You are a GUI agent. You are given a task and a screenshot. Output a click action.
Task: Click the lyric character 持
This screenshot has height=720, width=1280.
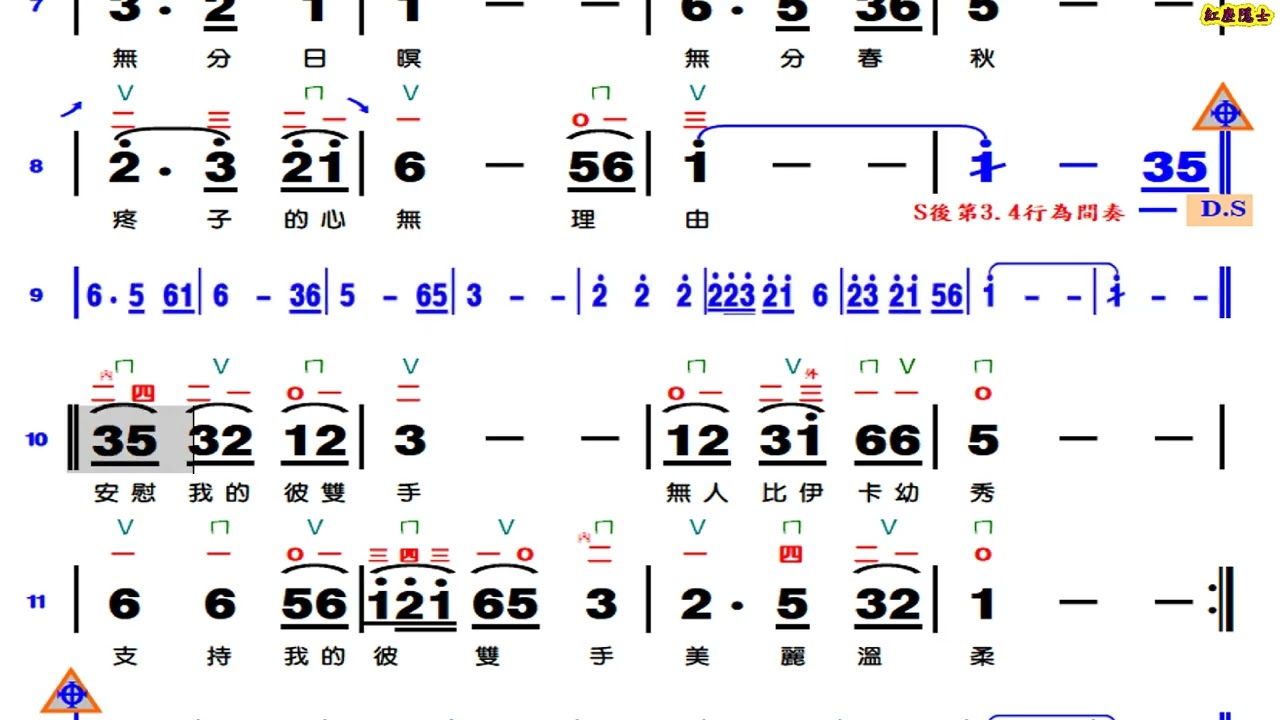[218, 656]
